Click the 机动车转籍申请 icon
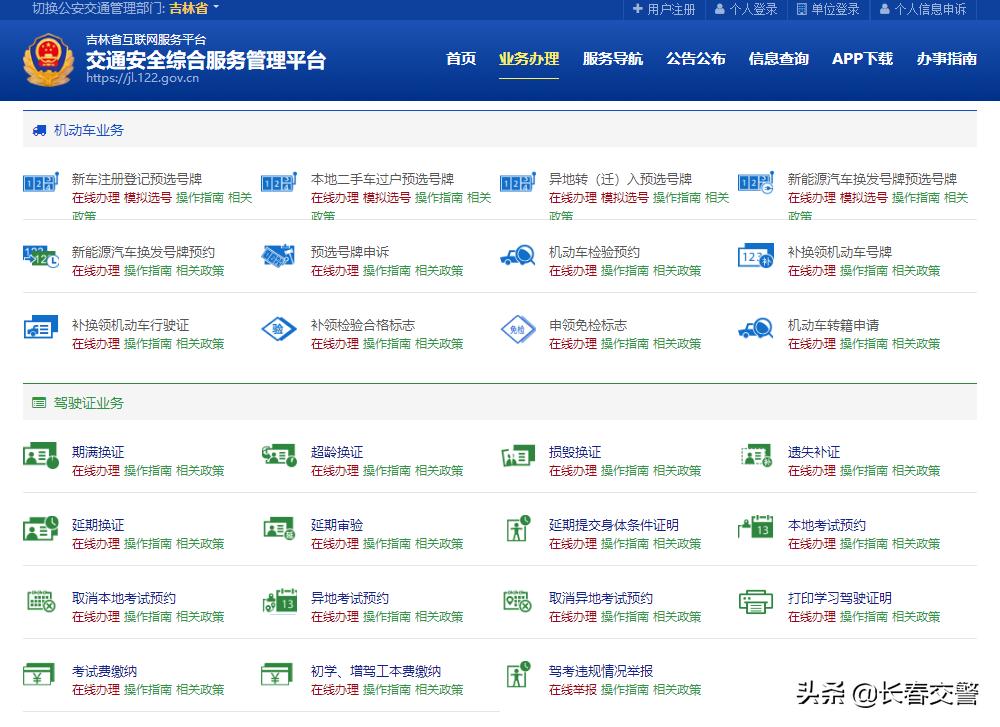Screen dimensions: 1000x727 pyautogui.click(x=756, y=328)
